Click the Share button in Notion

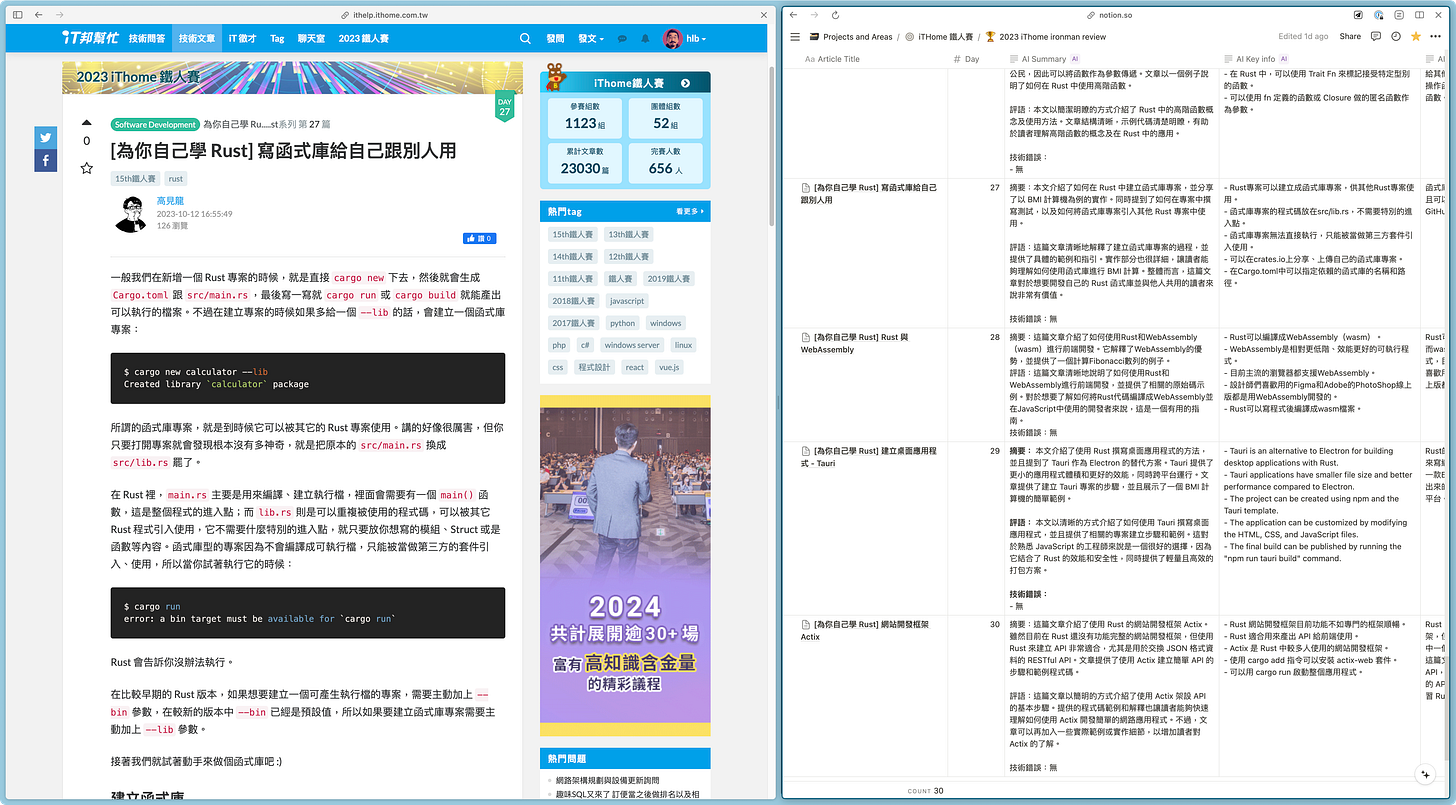coord(1350,37)
